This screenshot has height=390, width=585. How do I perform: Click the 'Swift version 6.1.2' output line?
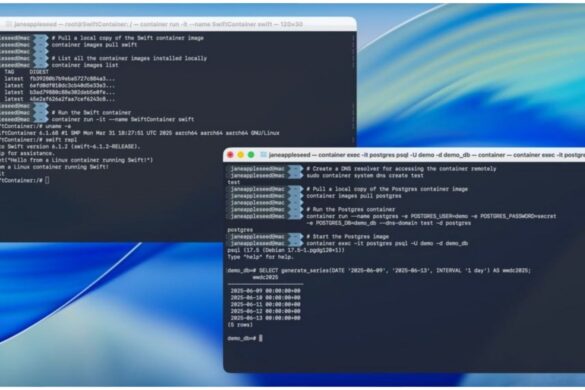[70, 147]
